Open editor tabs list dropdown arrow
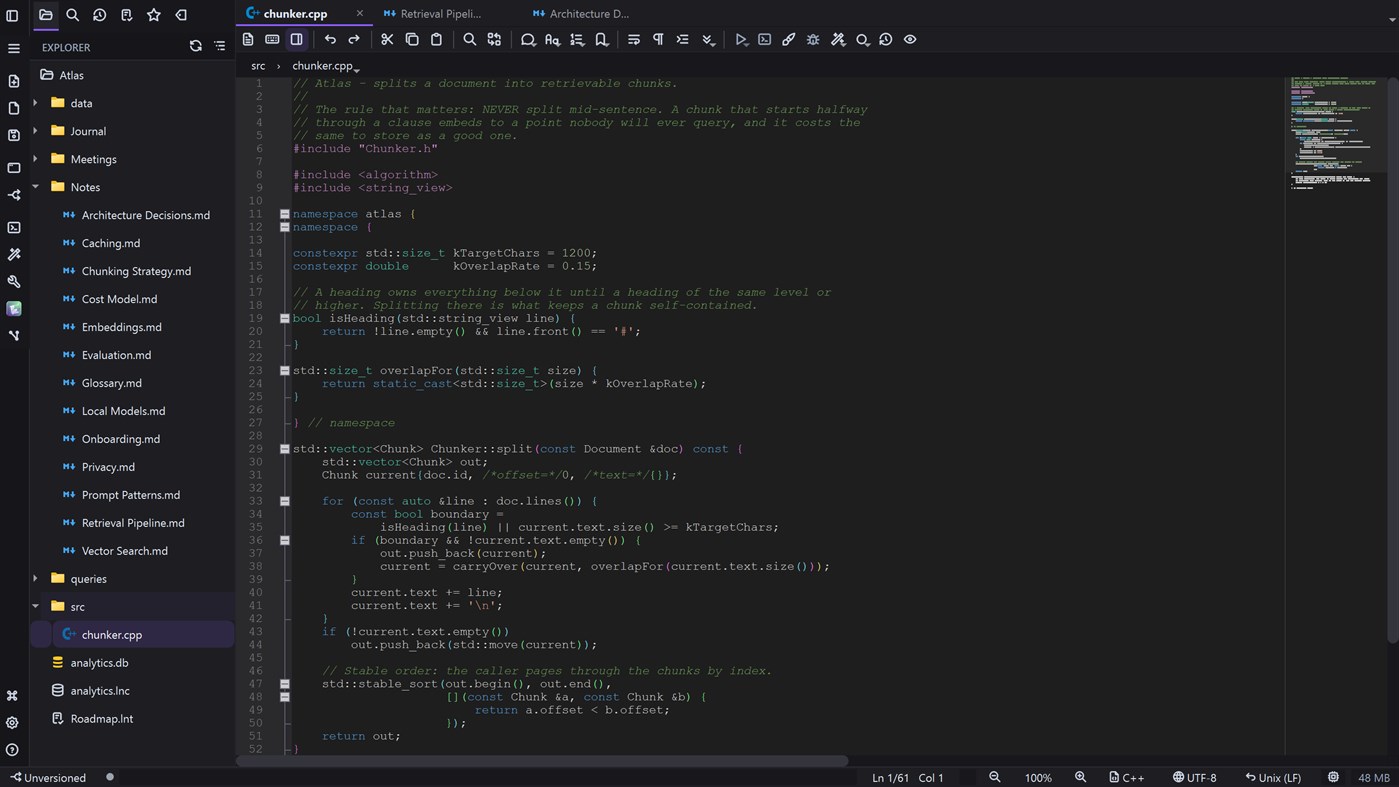The width and height of the screenshot is (1399, 787). click(x=1393, y=18)
